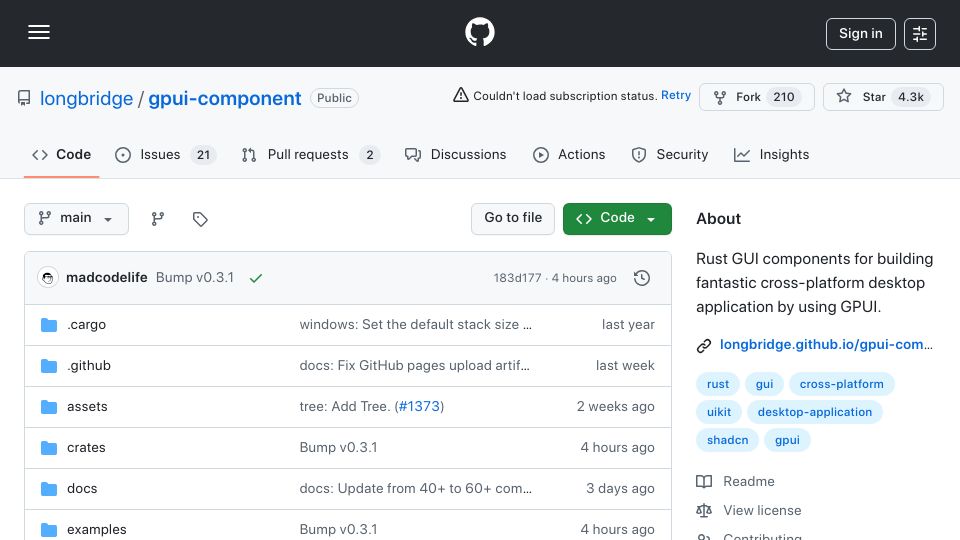
Task: Open madcodelife's avatar
Action: [x=48, y=278]
